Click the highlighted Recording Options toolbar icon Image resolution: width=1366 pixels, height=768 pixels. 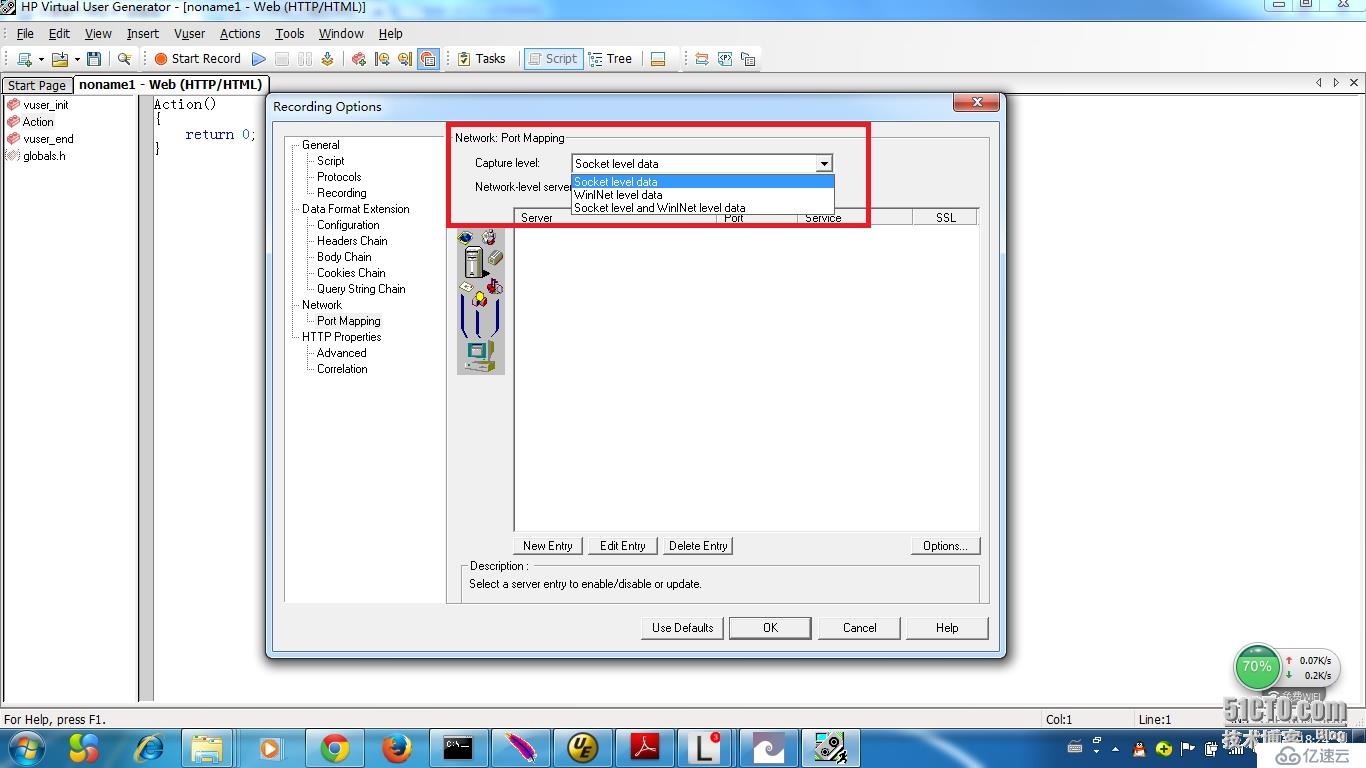click(428, 59)
